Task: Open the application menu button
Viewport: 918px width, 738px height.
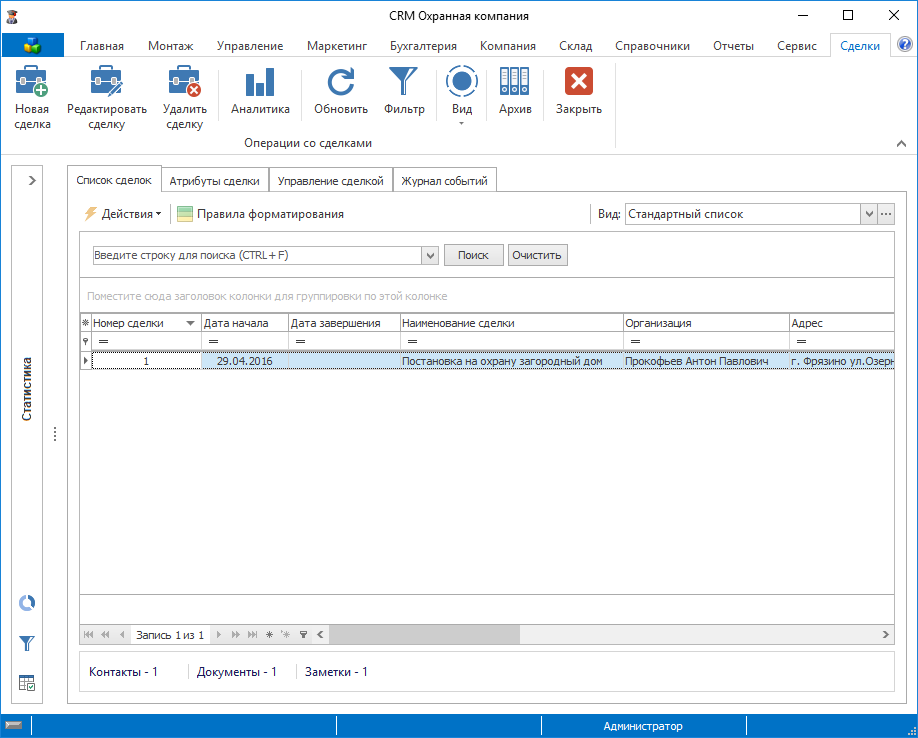Action: 33,45
